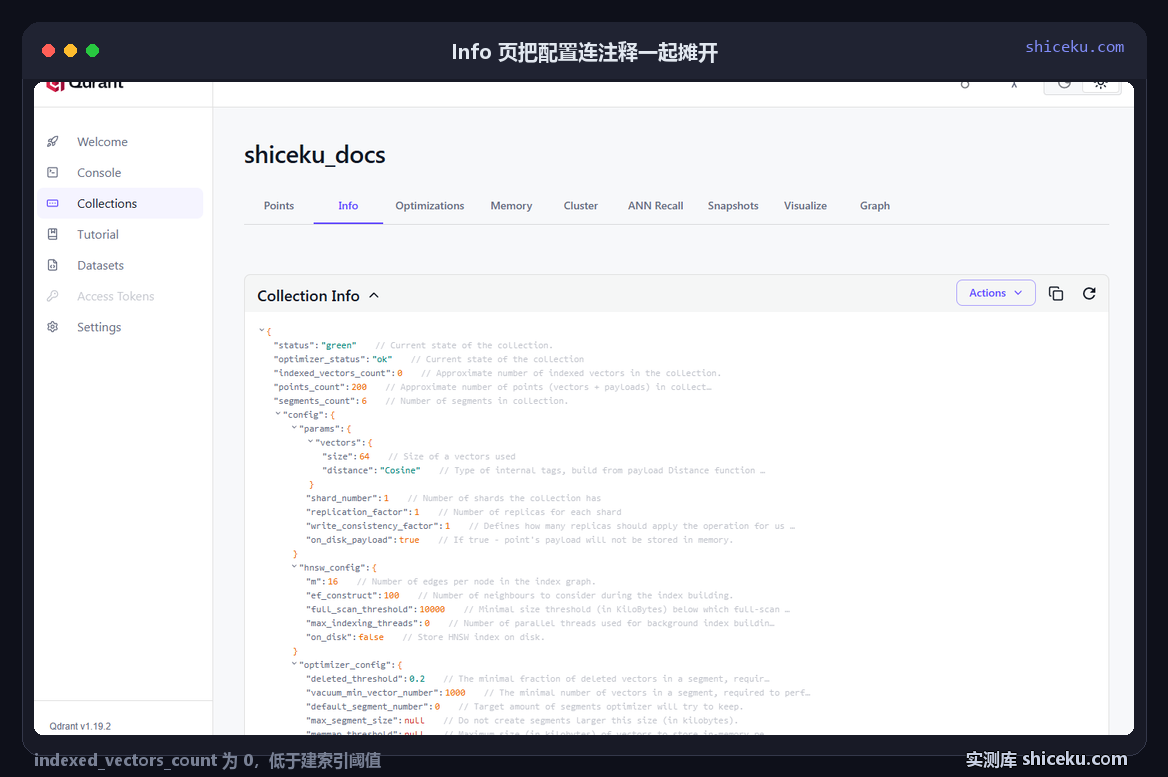Open Console via its terminal icon

pyautogui.click(x=52, y=172)
